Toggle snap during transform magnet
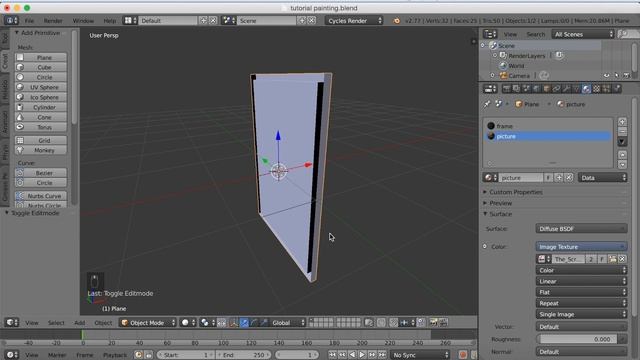The image size is (640, 360). [393, 323]
